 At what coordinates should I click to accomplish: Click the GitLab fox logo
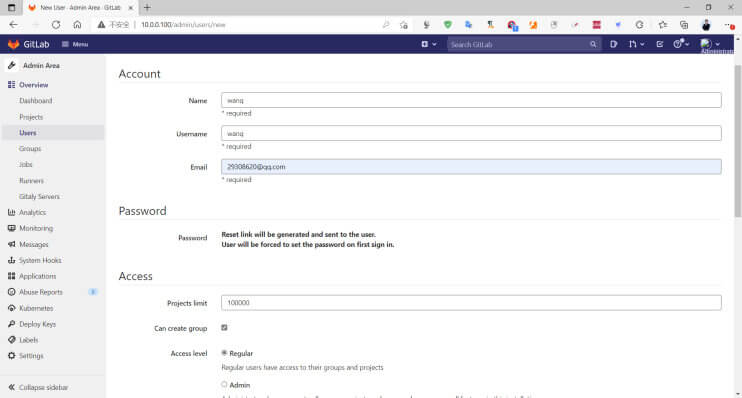click(13, 44)
